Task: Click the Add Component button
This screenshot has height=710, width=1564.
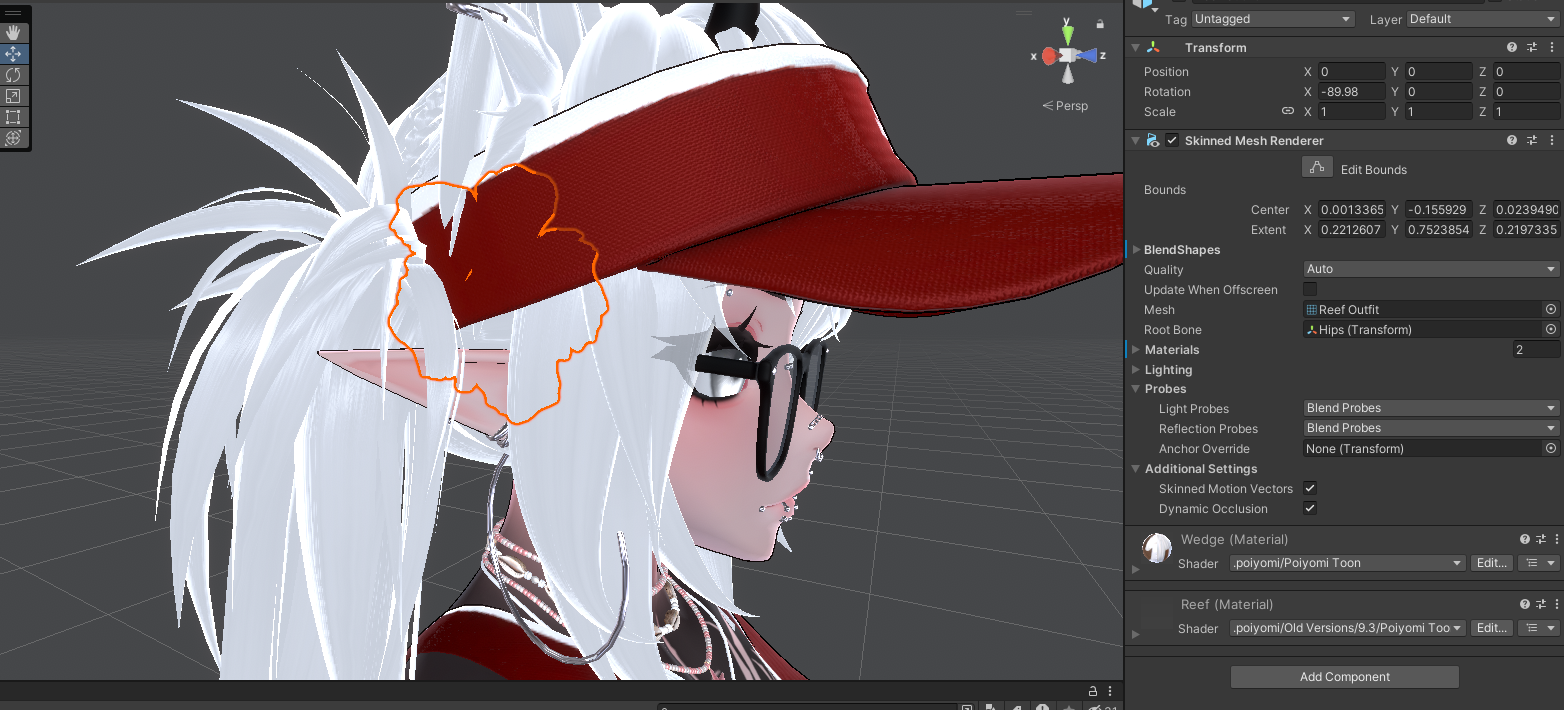Action: pyautogui.click(x=1344, y=677)
